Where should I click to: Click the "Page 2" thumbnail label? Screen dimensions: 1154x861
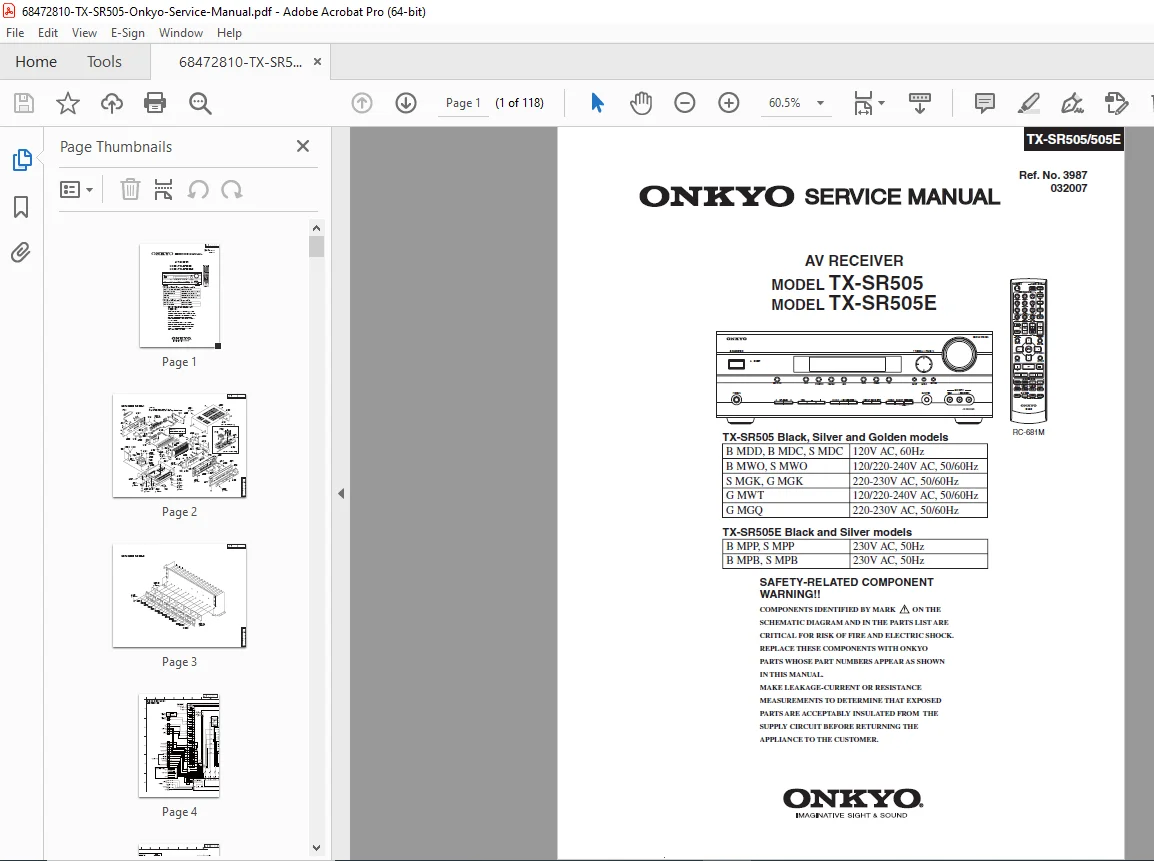coord(180,512)
